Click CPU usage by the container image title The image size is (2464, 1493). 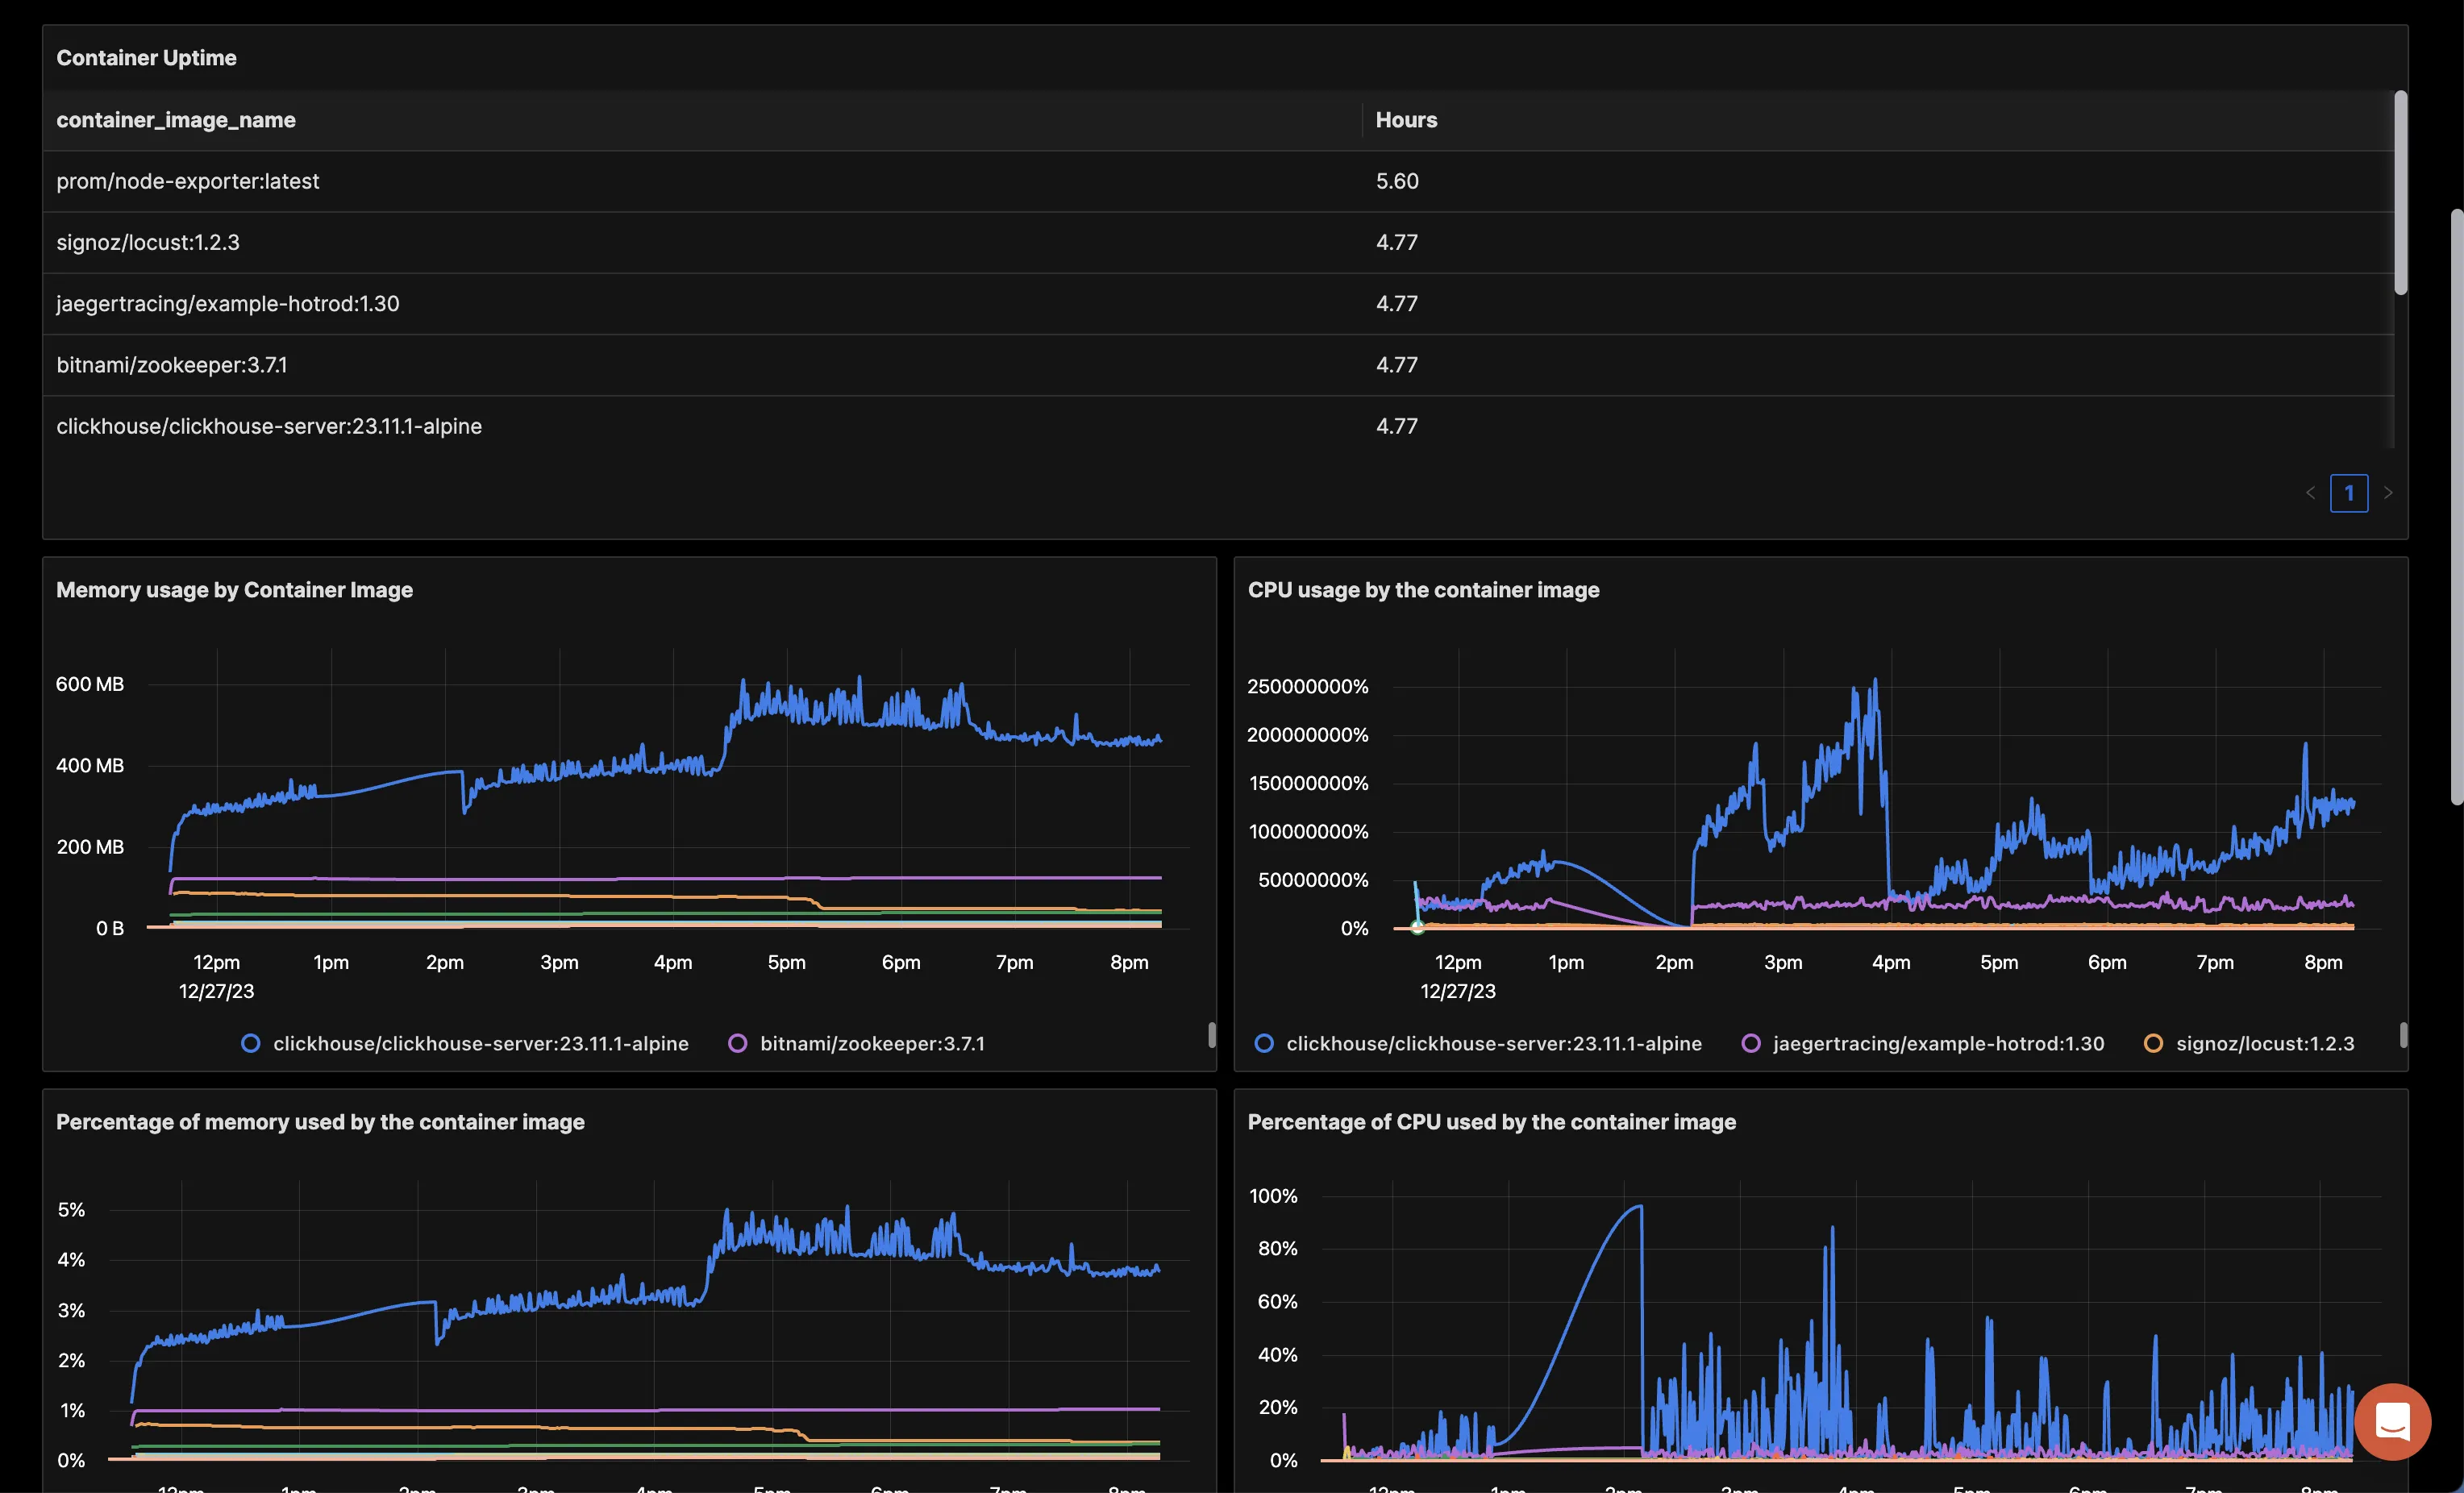pyautogui.click(x=1423, y=590)
